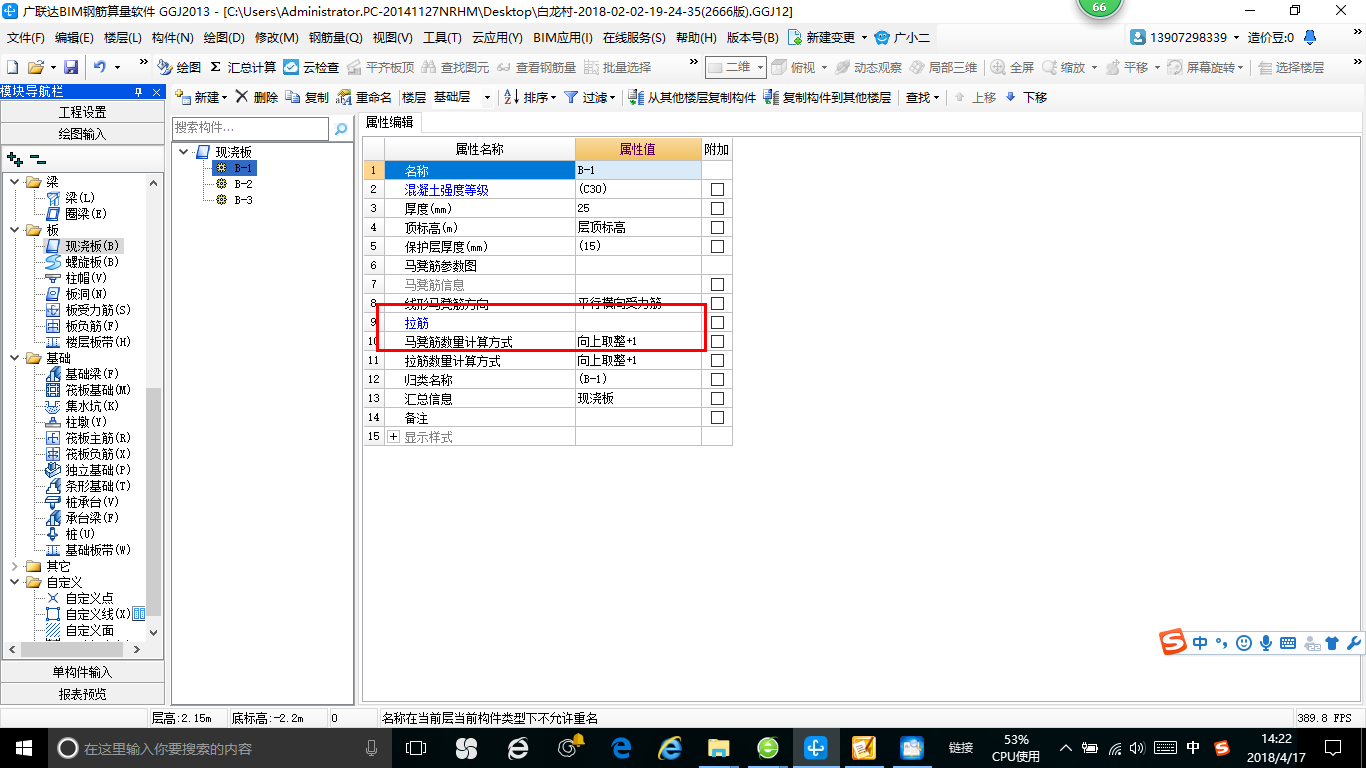
Task: Toggle checkbox for 顶标高(m) row
Action: point(717,228)
